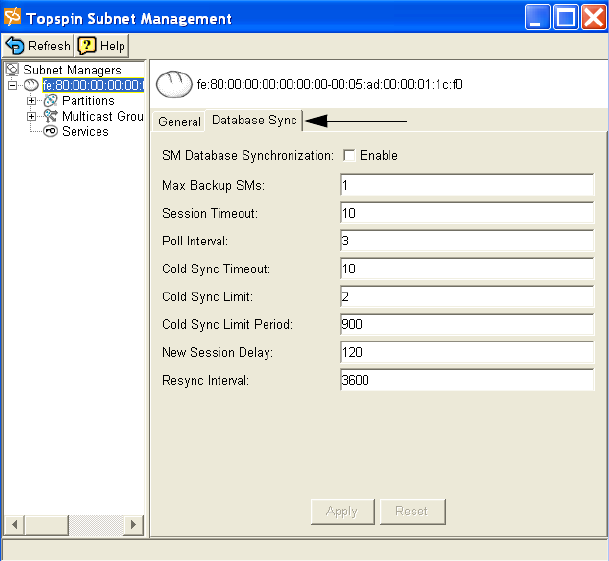
Task: Enable SM Database Synchronization checkbox
Action: (349, 155)
